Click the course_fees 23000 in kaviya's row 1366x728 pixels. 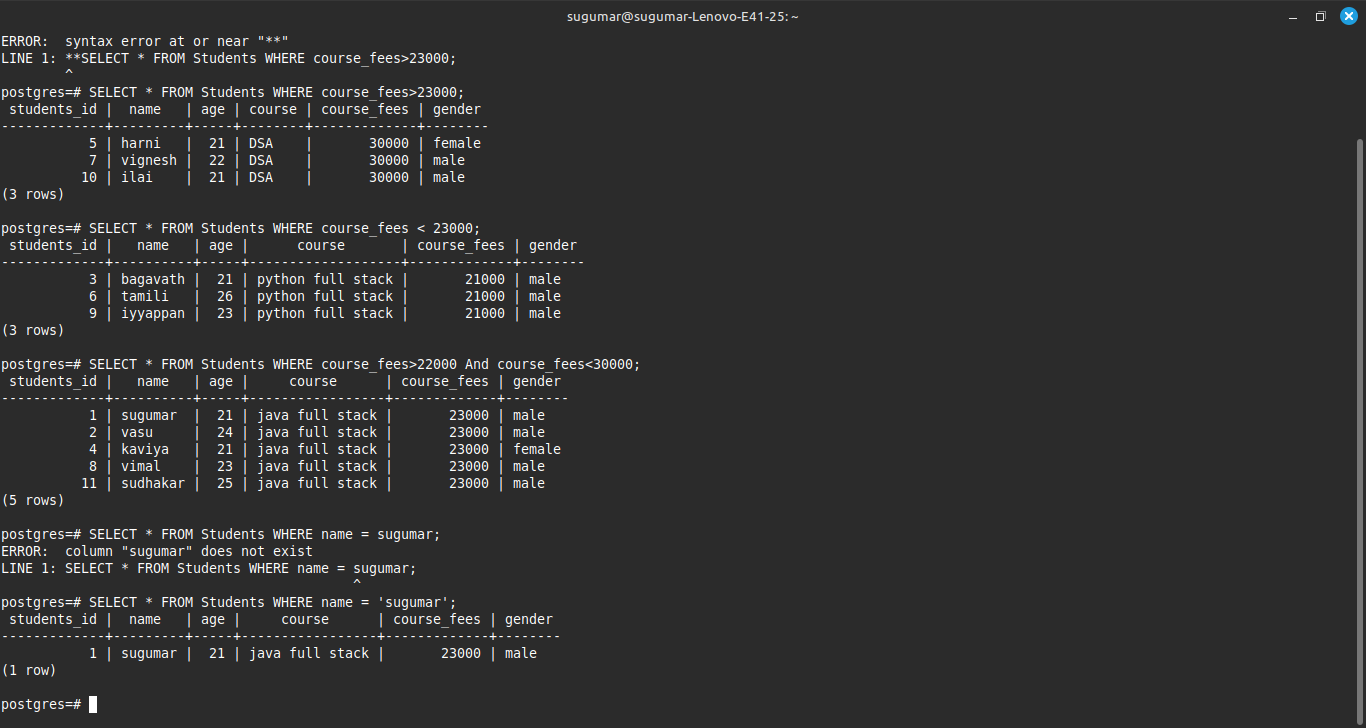(469, 449)
